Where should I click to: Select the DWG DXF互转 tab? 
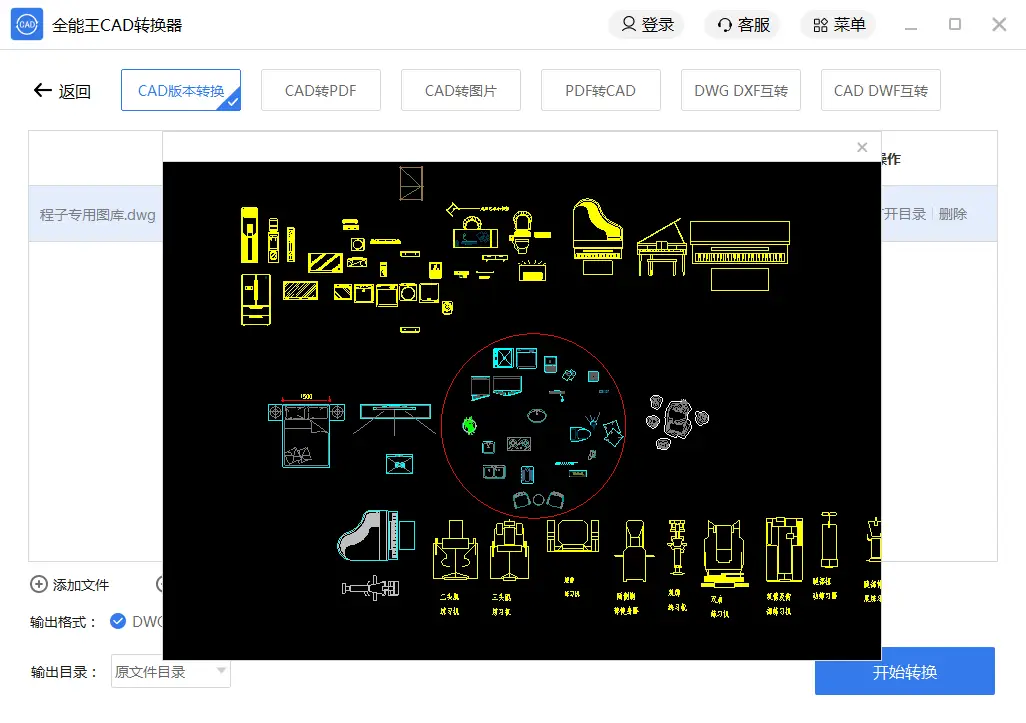(x=740, y=89)
